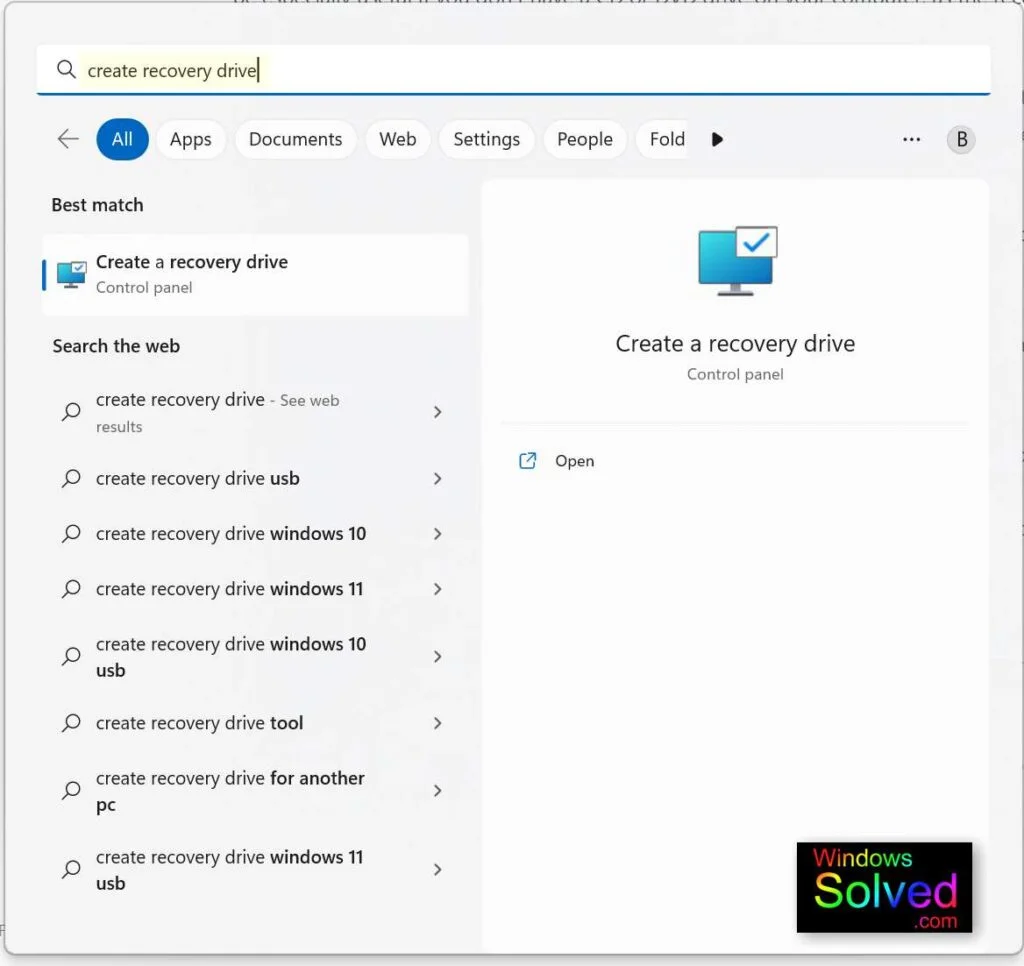Screen dimensions: 1024x966
Task: Open the B account profile button
Action: (x=961, y=139)
